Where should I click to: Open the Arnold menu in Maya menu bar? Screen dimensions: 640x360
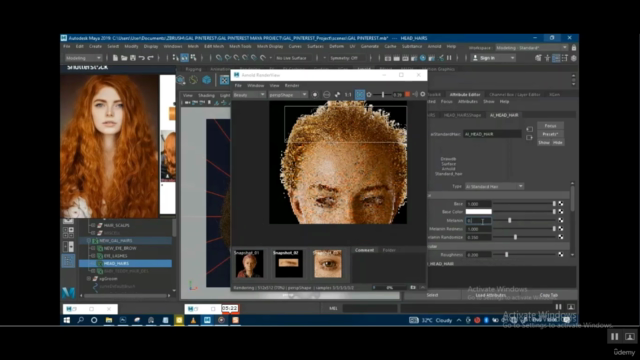click(434, 47)
